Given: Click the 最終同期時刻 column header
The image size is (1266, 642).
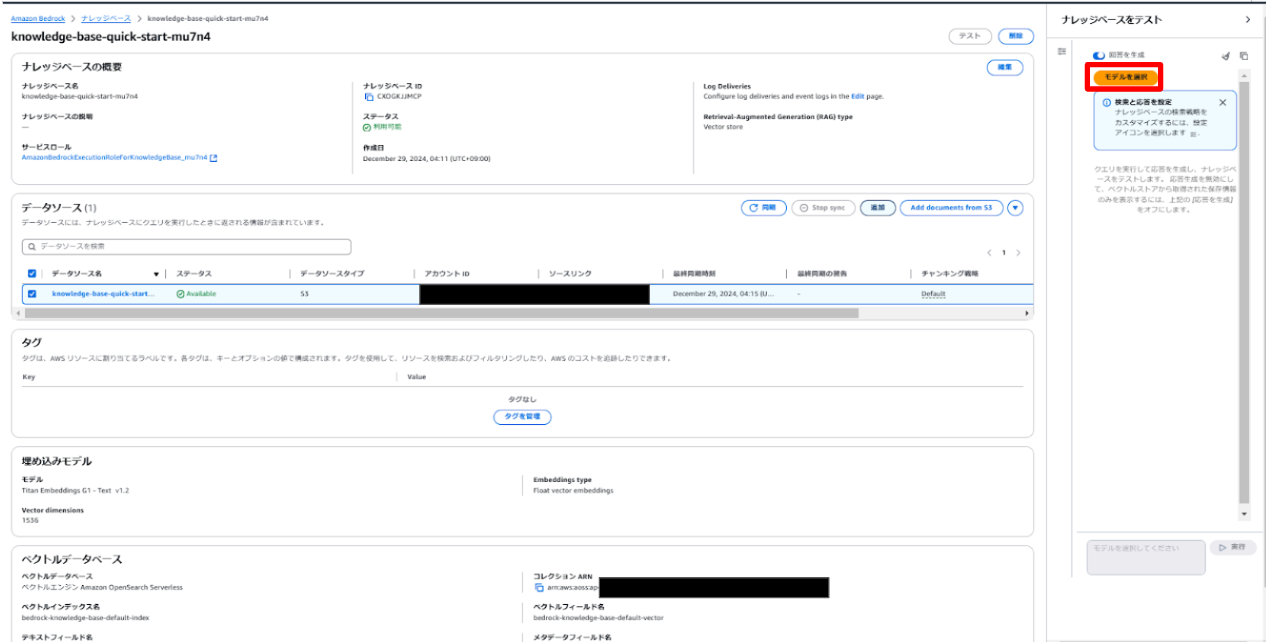Looking at the screenshot, I should [x=694, y=274].
